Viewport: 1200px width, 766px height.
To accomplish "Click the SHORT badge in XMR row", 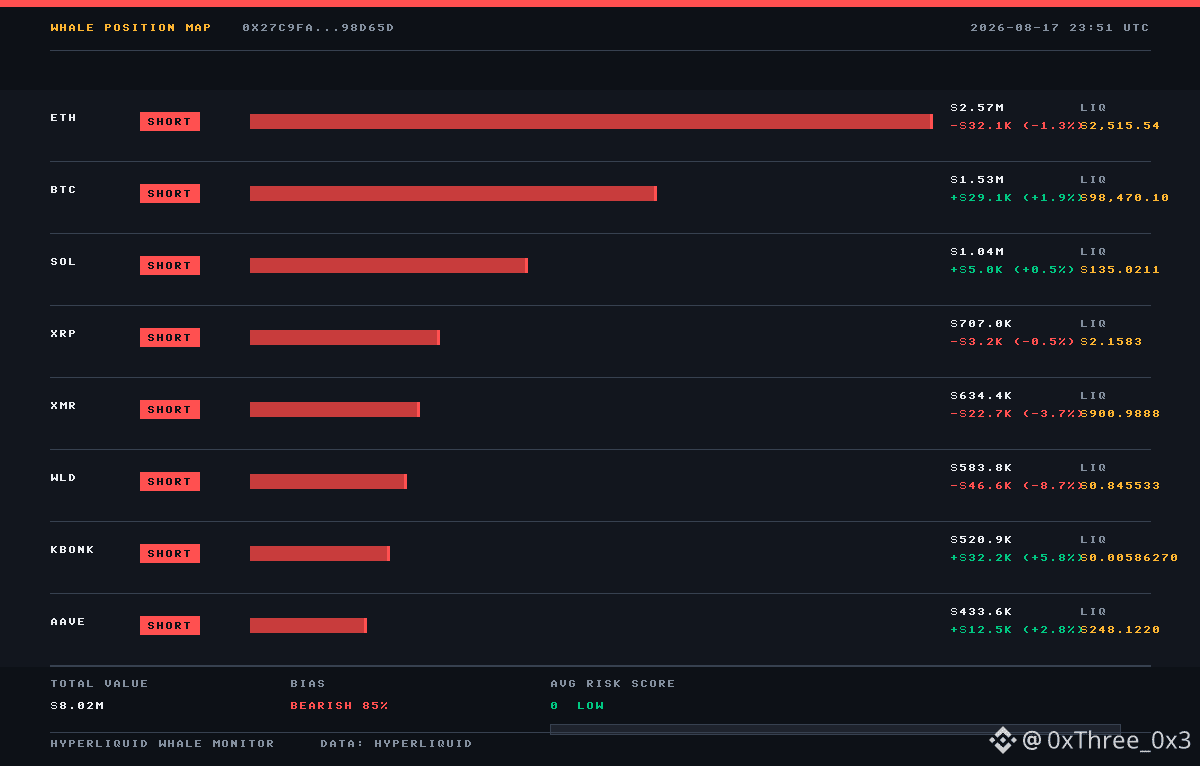I will 170,410.
